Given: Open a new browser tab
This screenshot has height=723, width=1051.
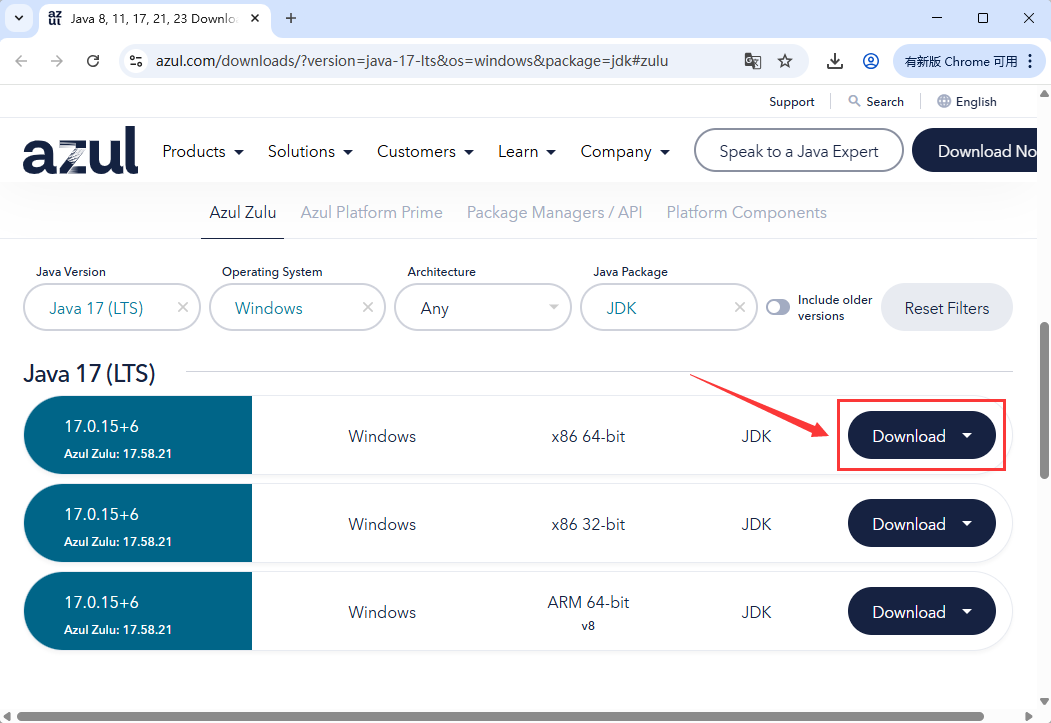Looking at the screenshot, I should pos(290,18).
